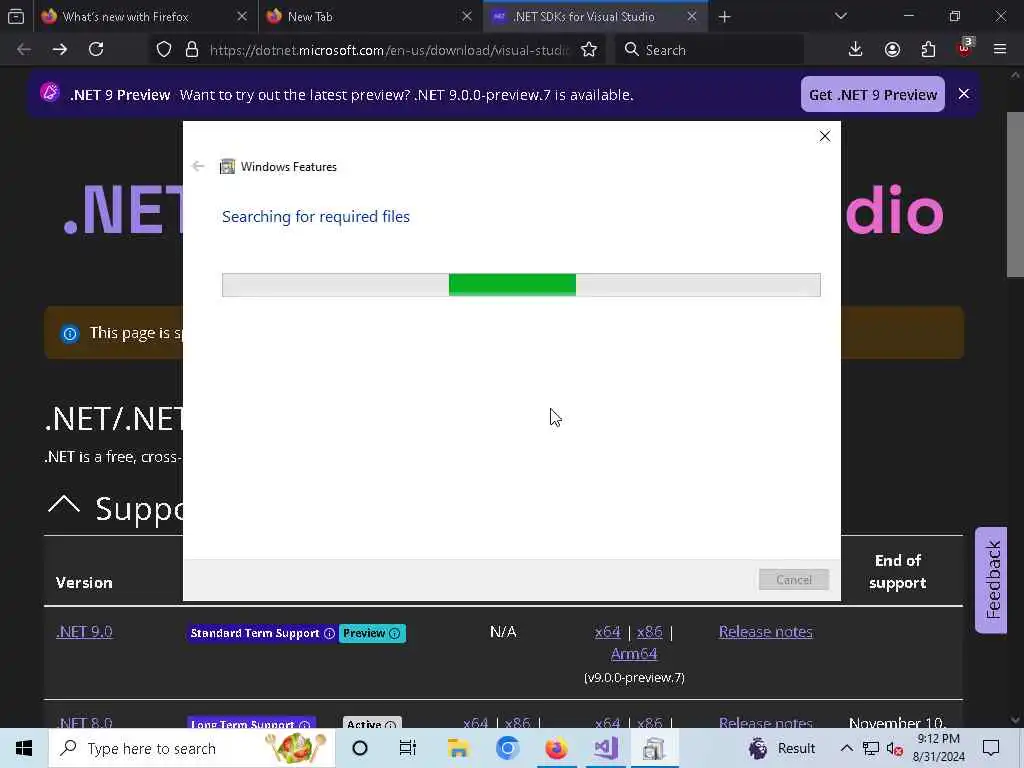
Task: Open the network status tray icon
Action: pyautogui.click(x=871, y=748)
